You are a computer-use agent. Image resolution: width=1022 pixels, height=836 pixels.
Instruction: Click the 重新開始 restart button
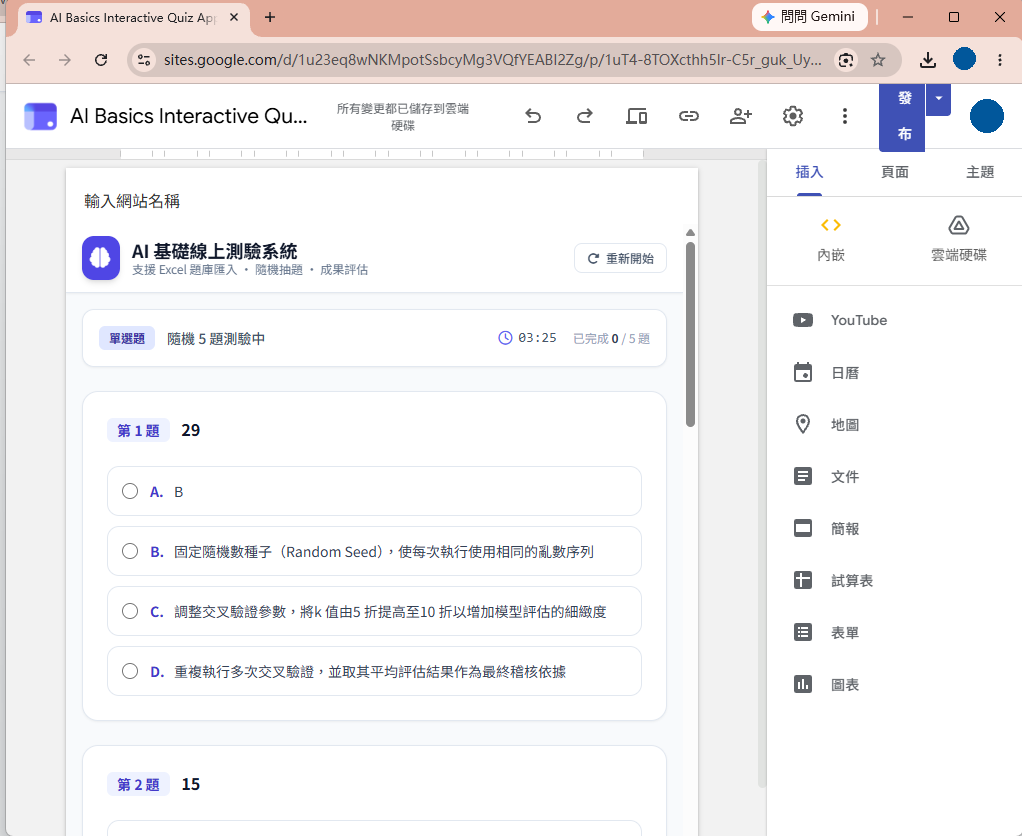coord(620,258)
